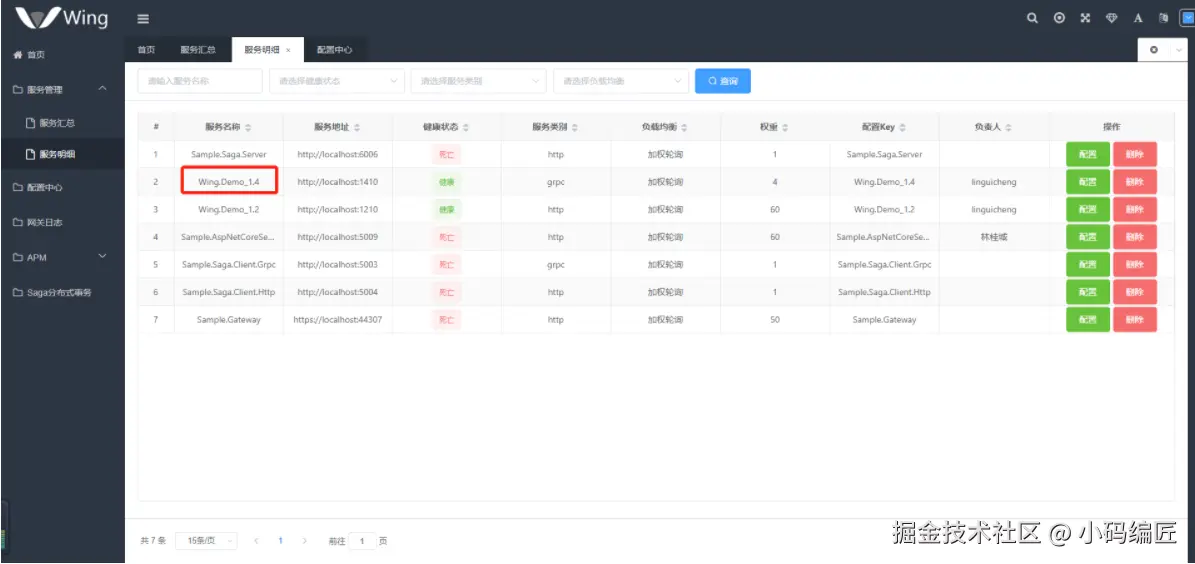
Task: Close the 服务明细 tab
Action: click(x=288, y=50)
